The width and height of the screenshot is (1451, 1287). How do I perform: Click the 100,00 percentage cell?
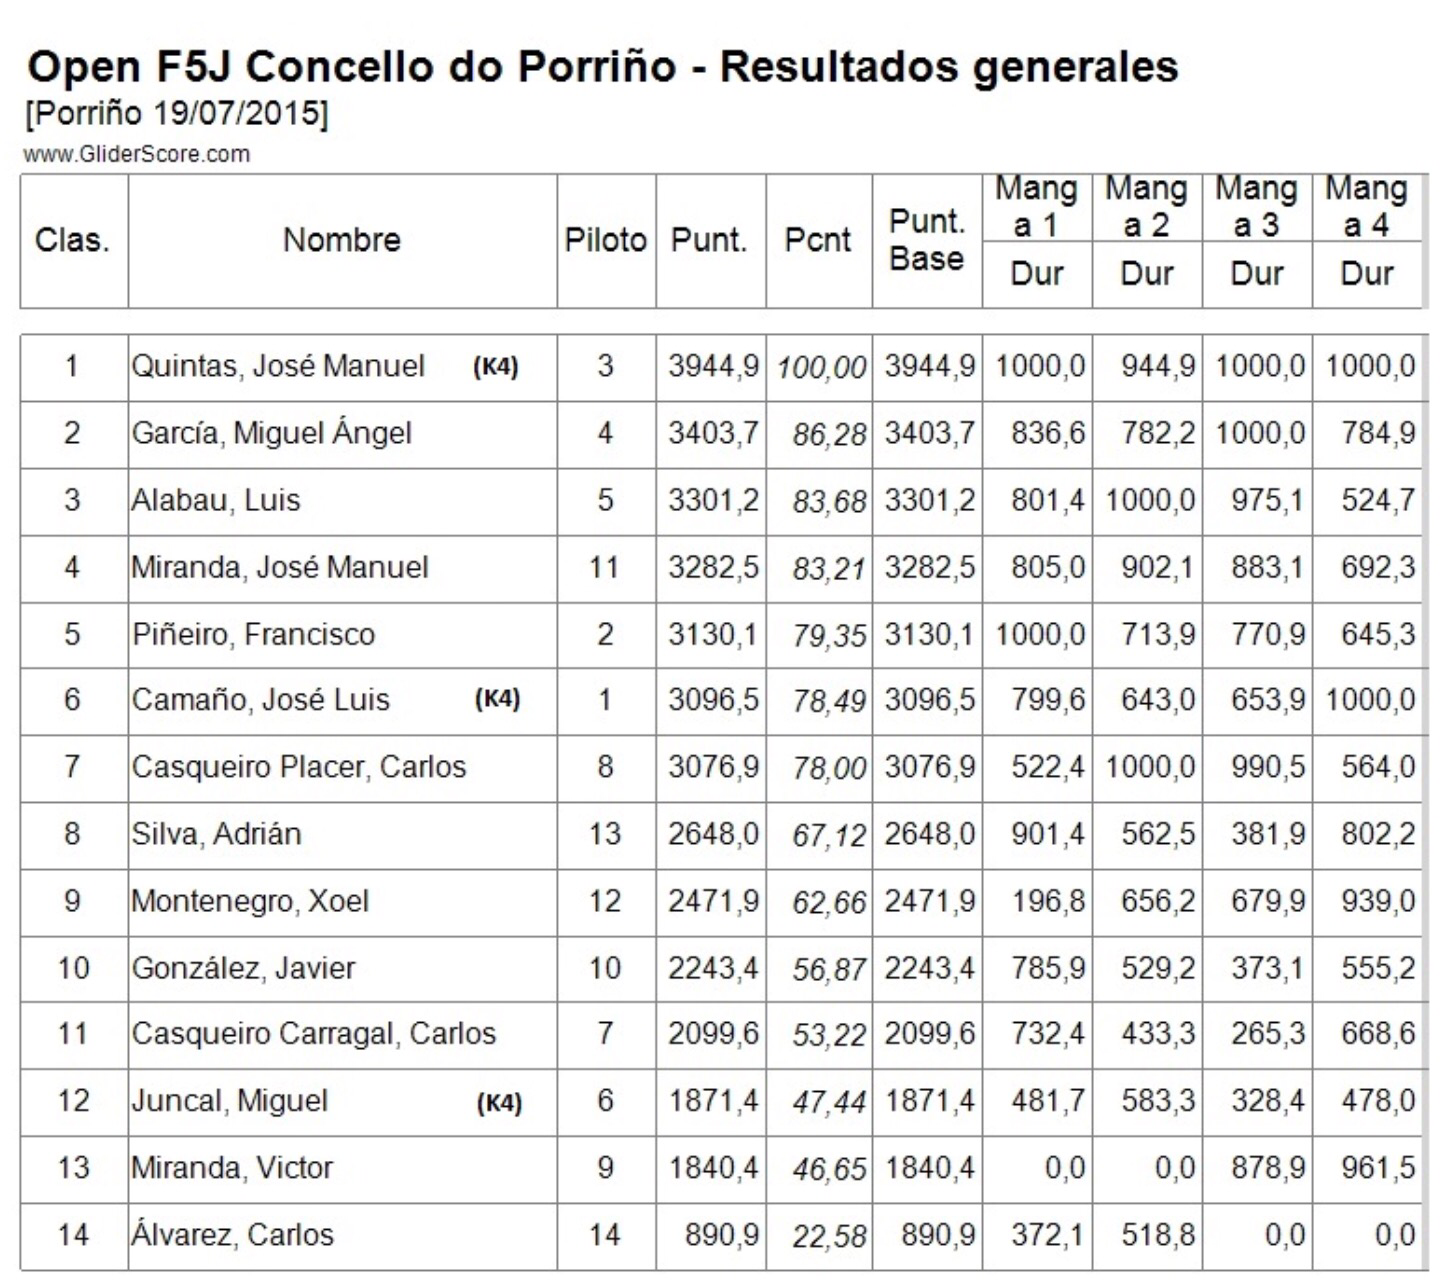tap(820, 367)
